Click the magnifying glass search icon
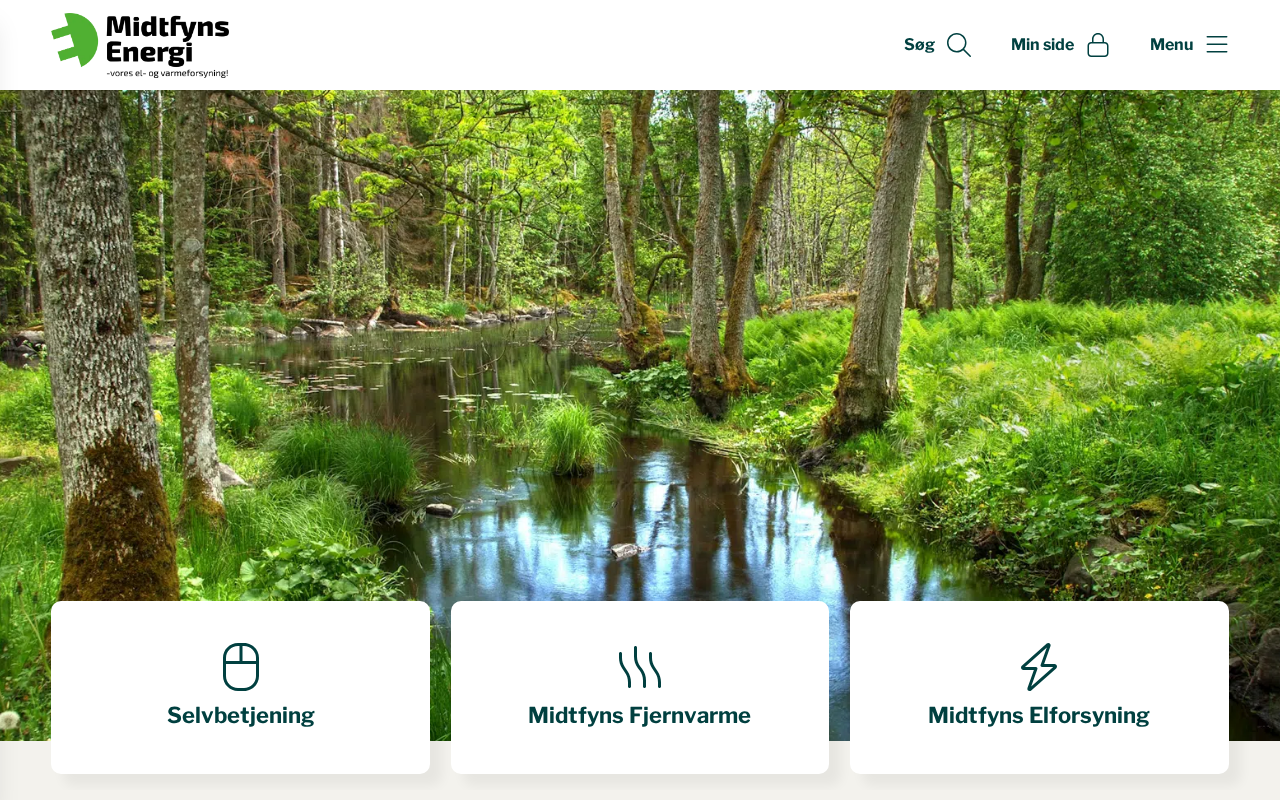Screen dimensions: 1280x800 point(959,45)
